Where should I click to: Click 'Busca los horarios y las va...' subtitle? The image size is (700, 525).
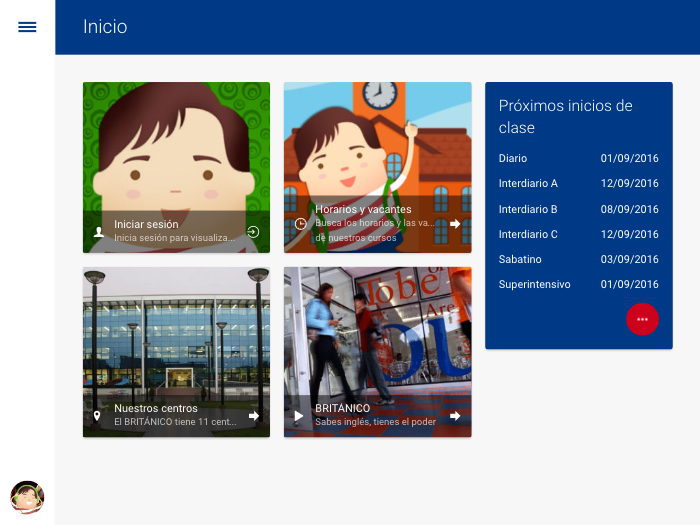[x=375, y=223]
